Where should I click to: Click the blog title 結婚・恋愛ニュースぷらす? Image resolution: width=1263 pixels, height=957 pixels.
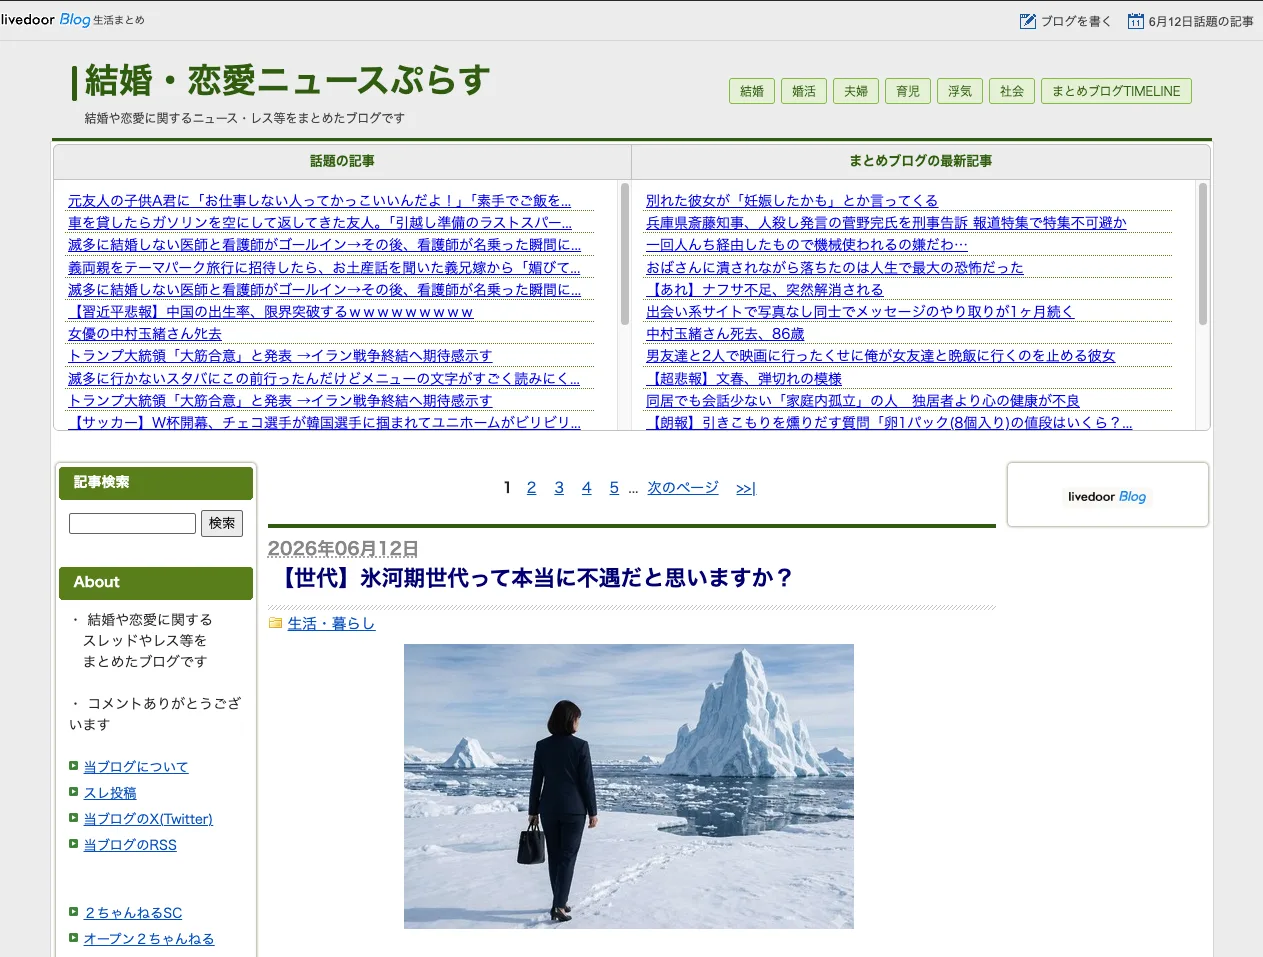click(288, 80)
